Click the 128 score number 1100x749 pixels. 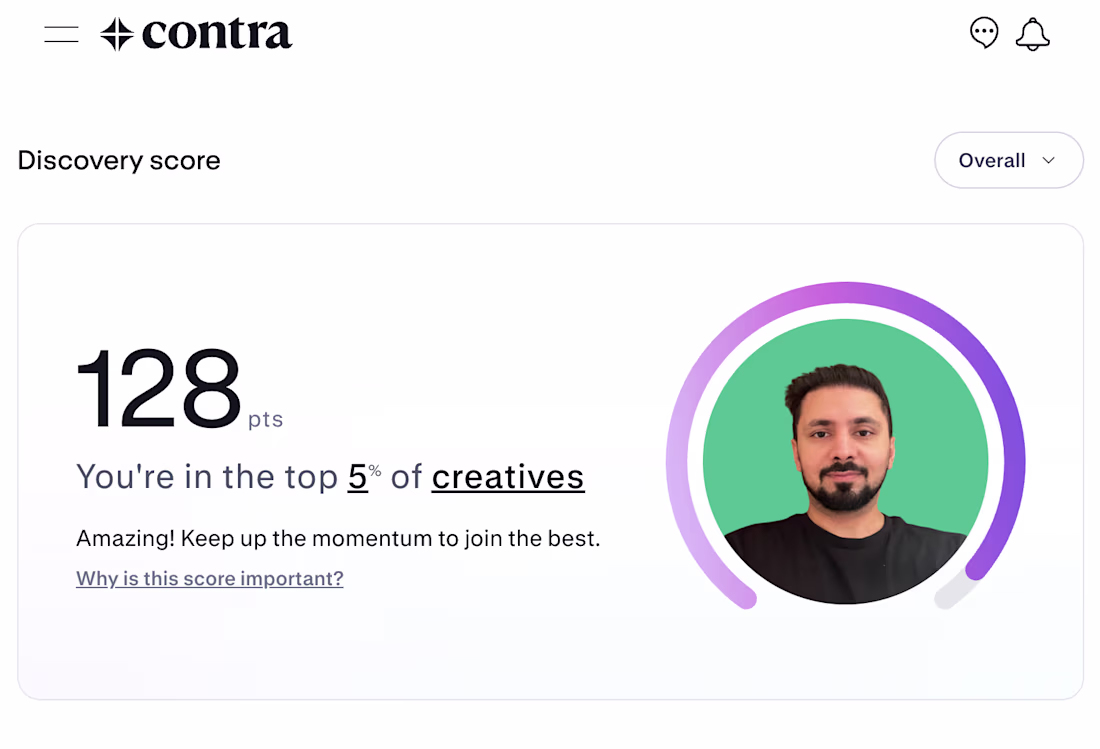pyautogui.click(x=159, y=388)
